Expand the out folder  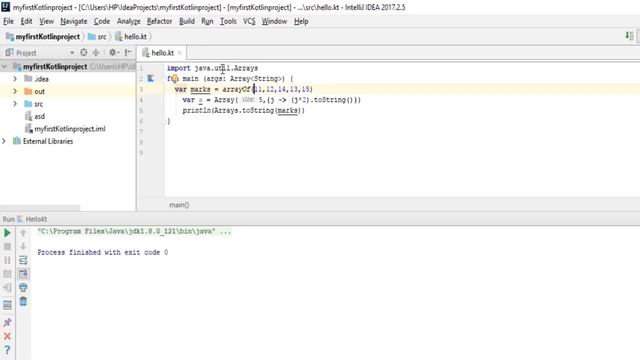(15, 91)
